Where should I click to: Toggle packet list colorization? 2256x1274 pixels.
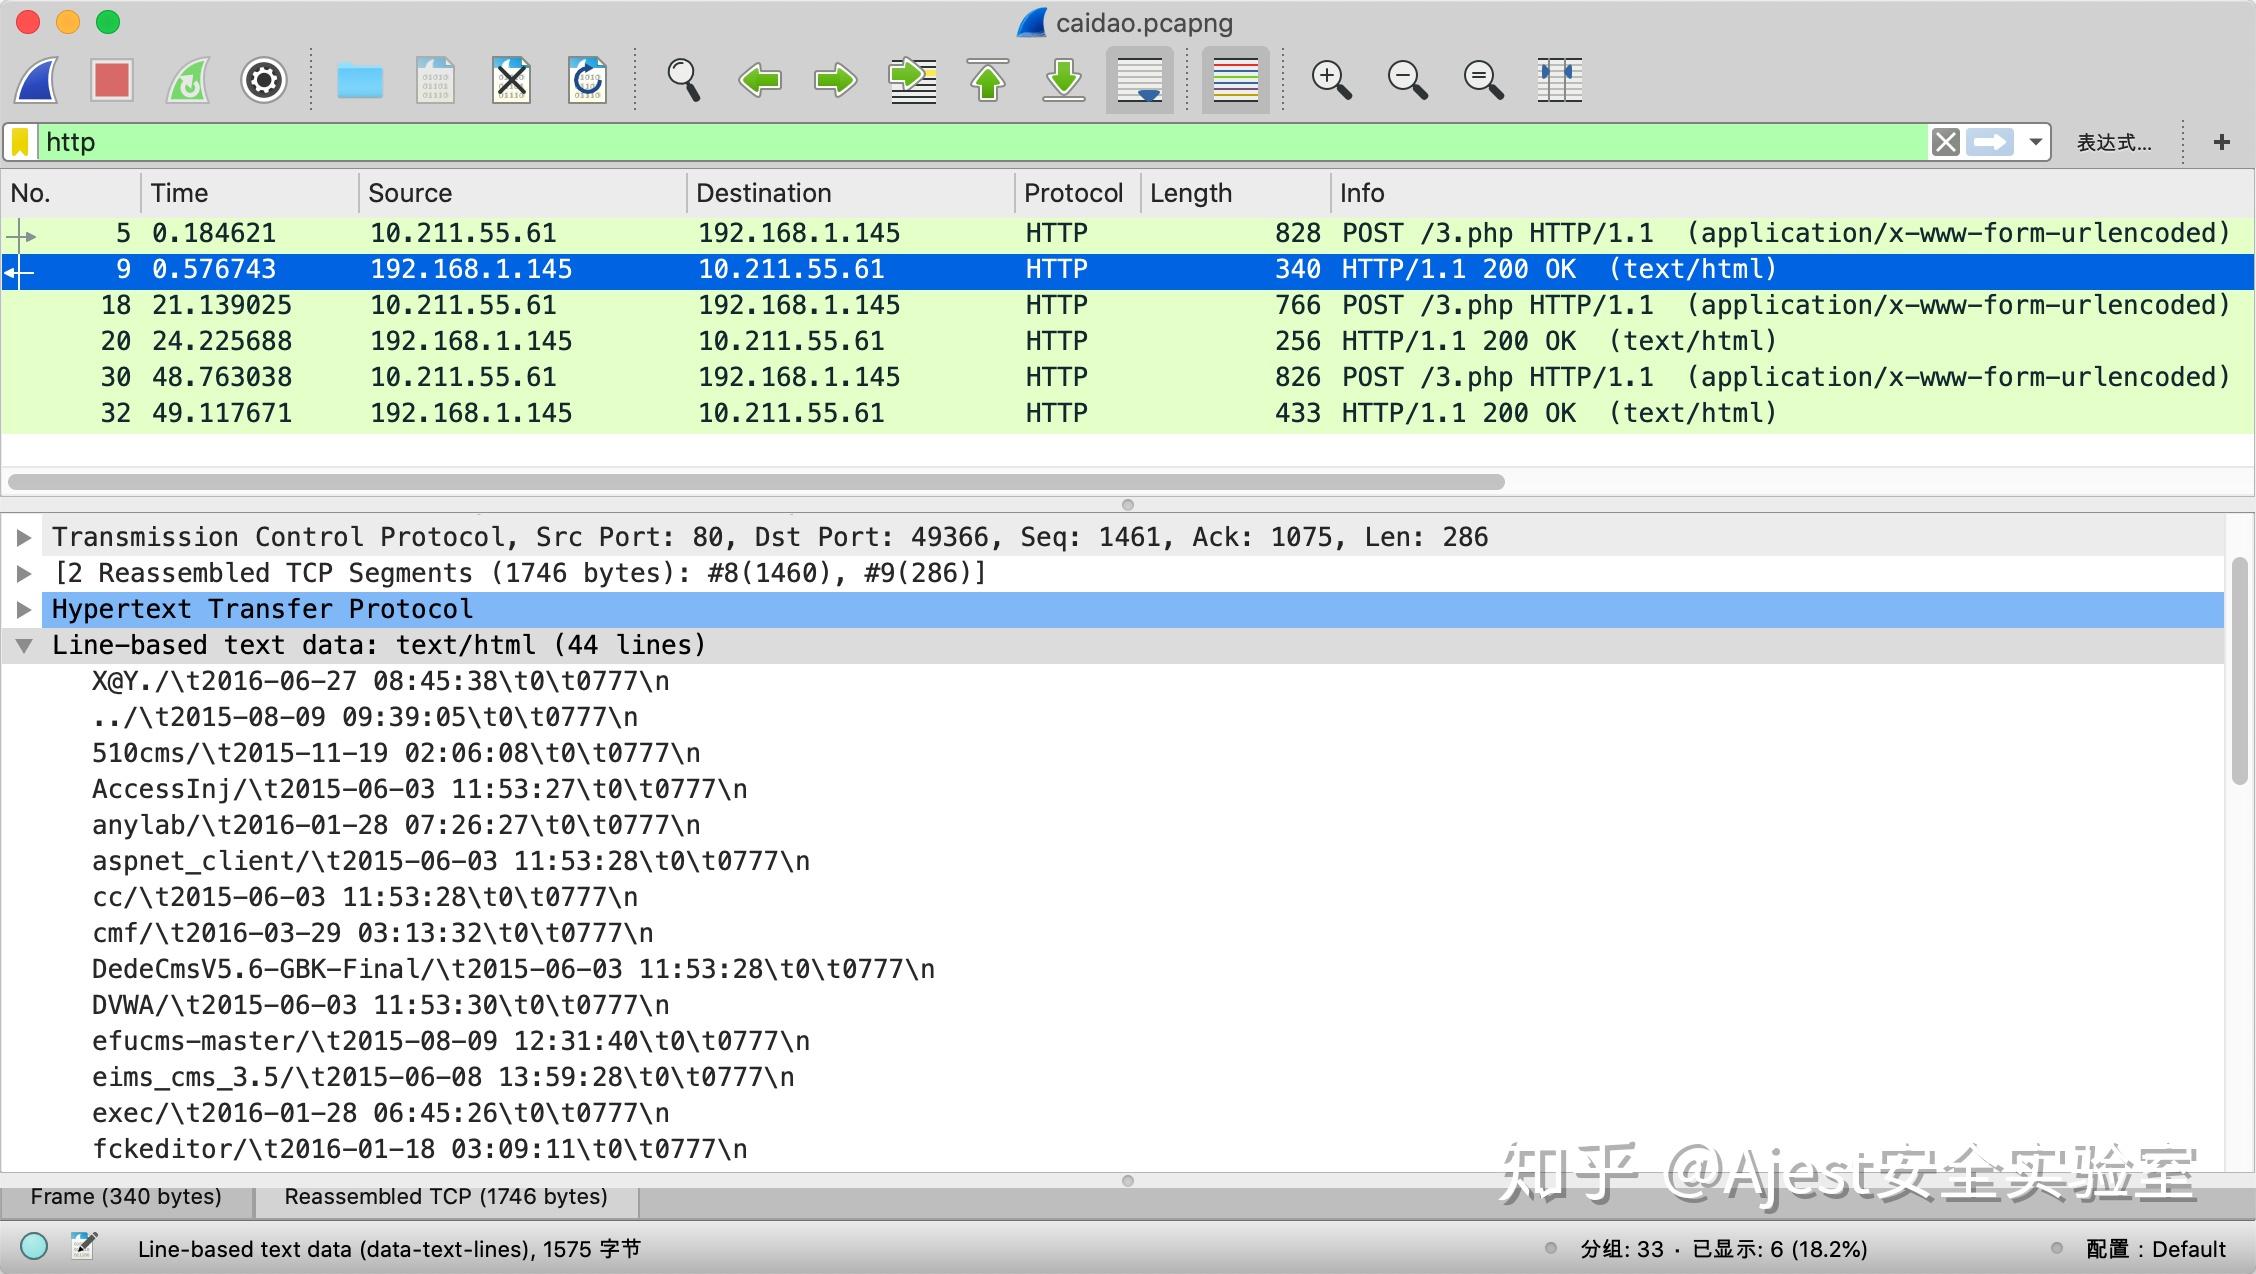point(1235,80)
